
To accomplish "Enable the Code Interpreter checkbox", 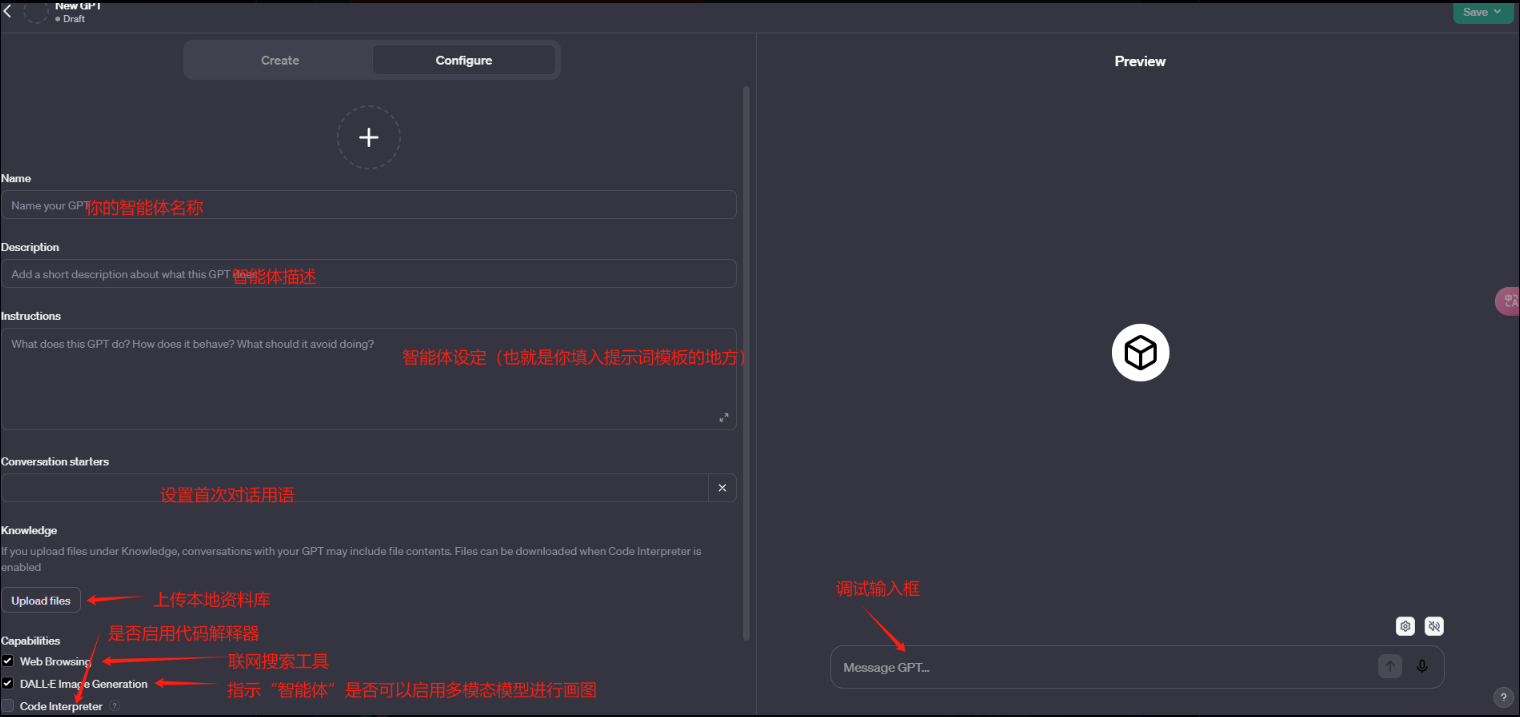I will pyautogui.click(x=8, y=706).
